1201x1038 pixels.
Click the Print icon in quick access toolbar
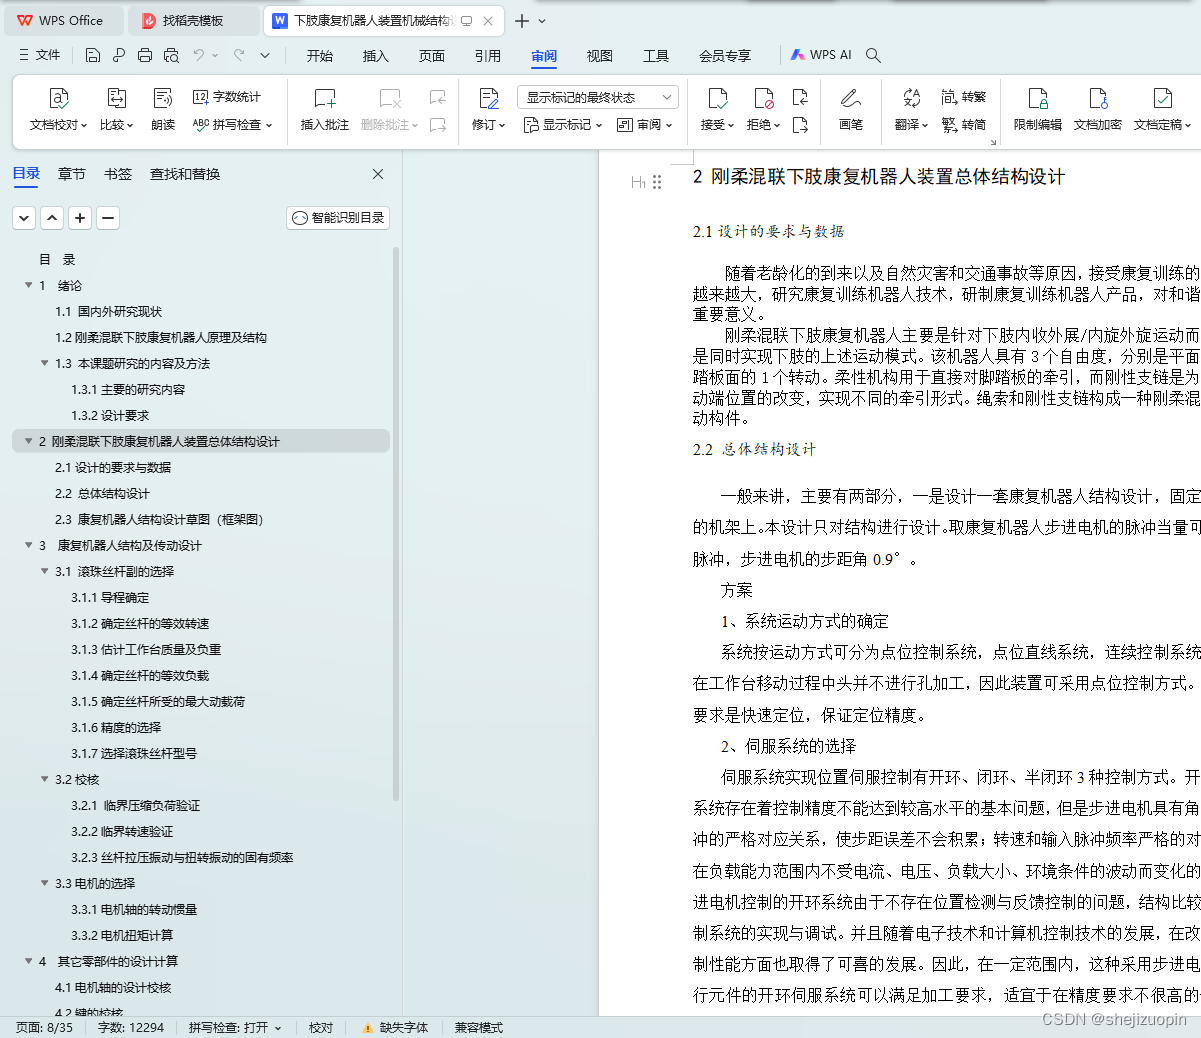coord(145,55)
